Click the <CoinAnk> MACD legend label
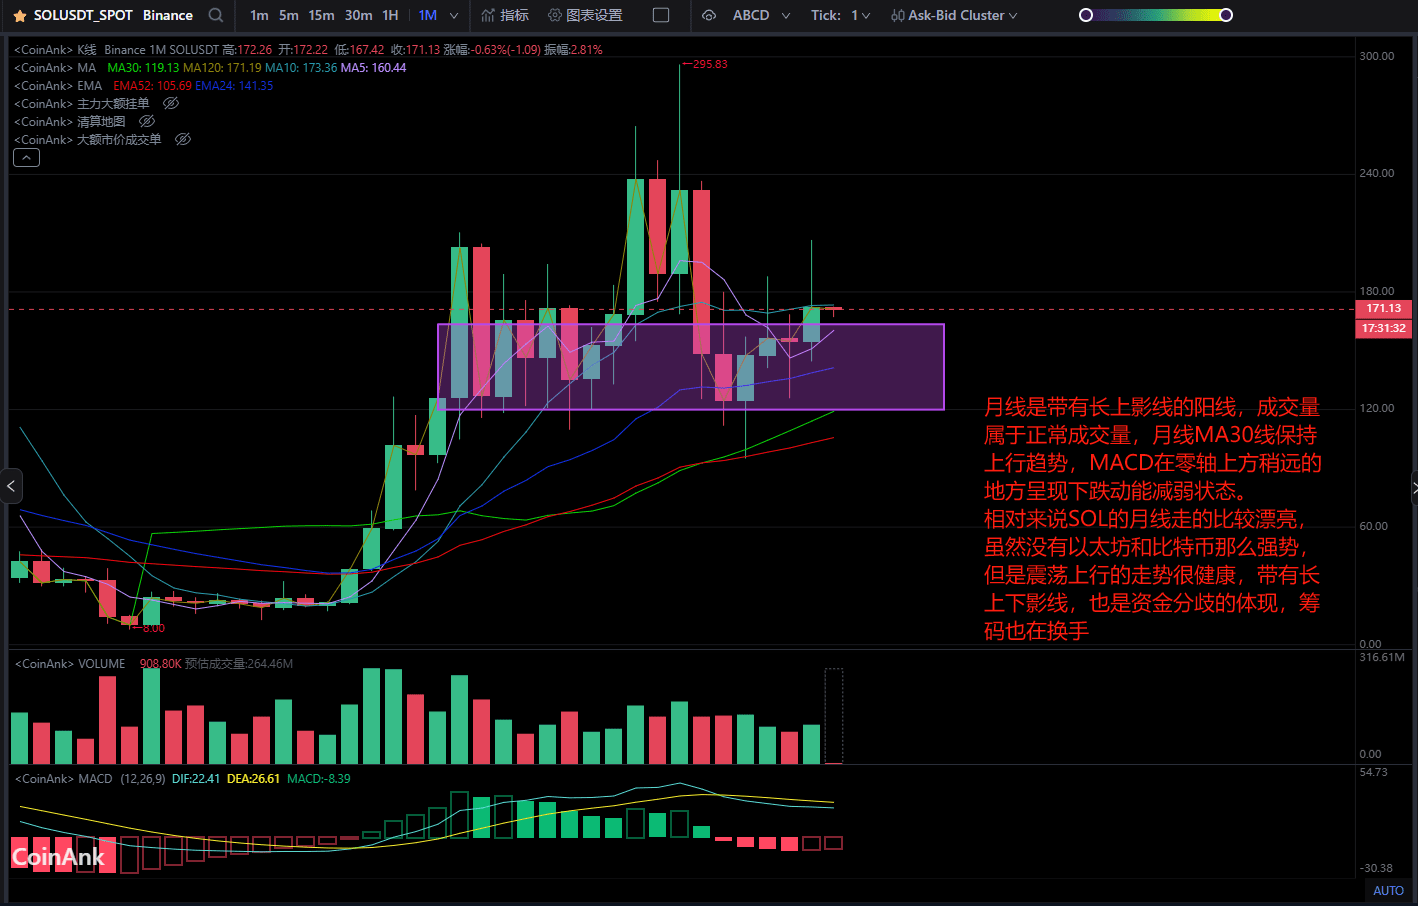The image size is (1418, 906). (x=63, y=778)
